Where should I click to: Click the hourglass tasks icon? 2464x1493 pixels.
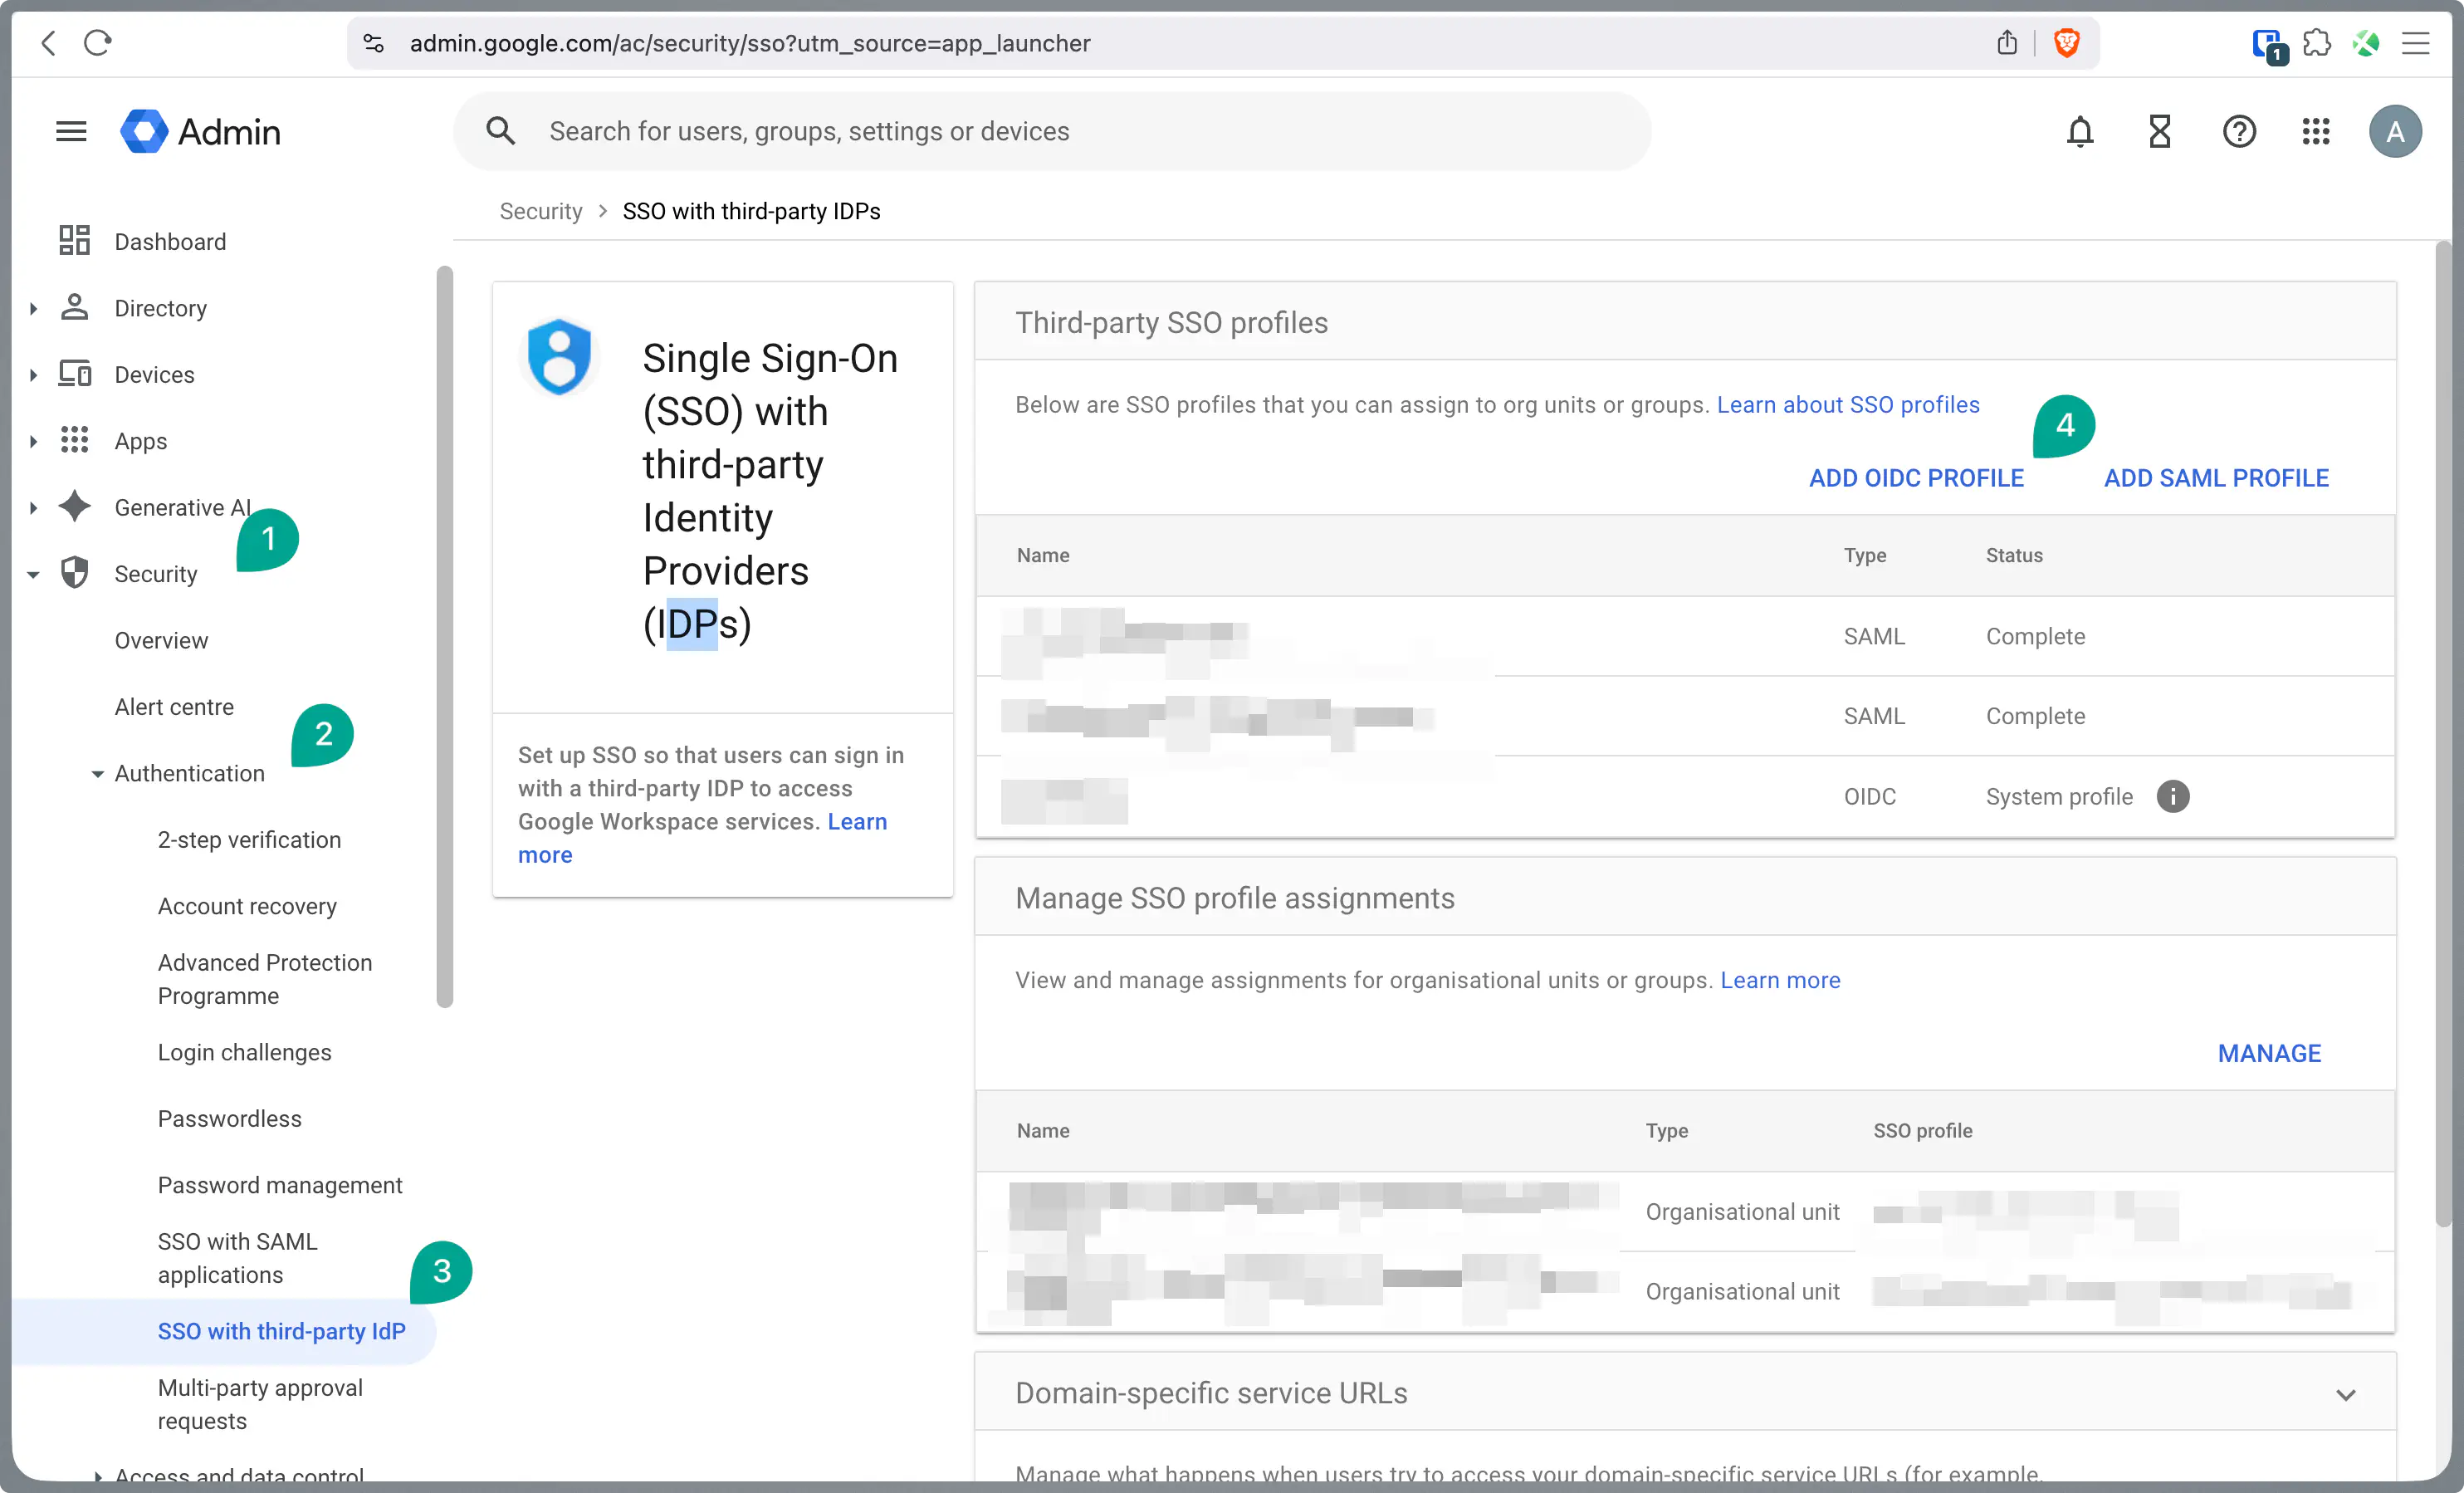click(2159, 131)
